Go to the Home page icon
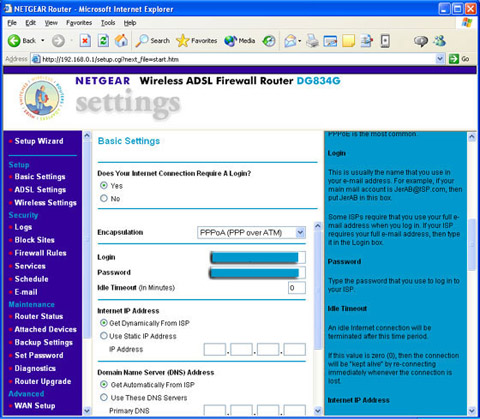 coord(121,41)
